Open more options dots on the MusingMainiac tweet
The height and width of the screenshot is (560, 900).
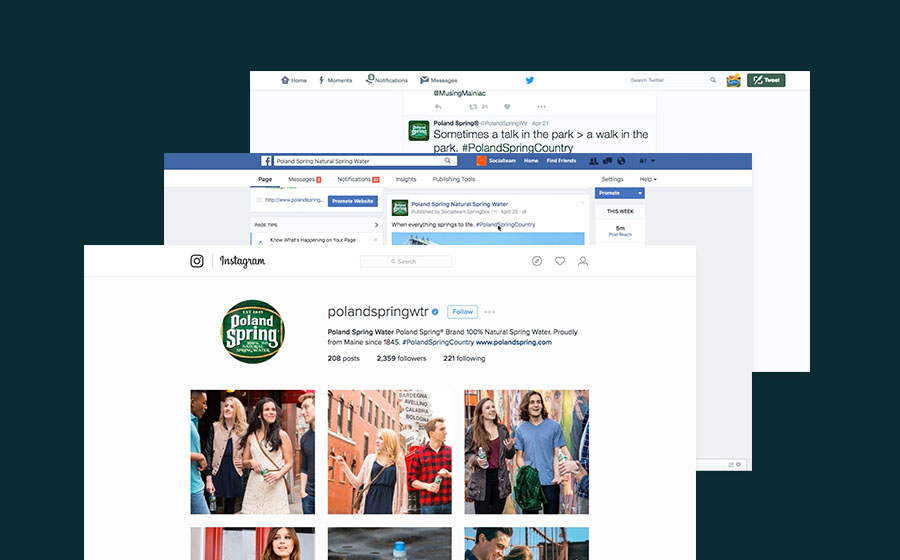[x=541, y=107]
